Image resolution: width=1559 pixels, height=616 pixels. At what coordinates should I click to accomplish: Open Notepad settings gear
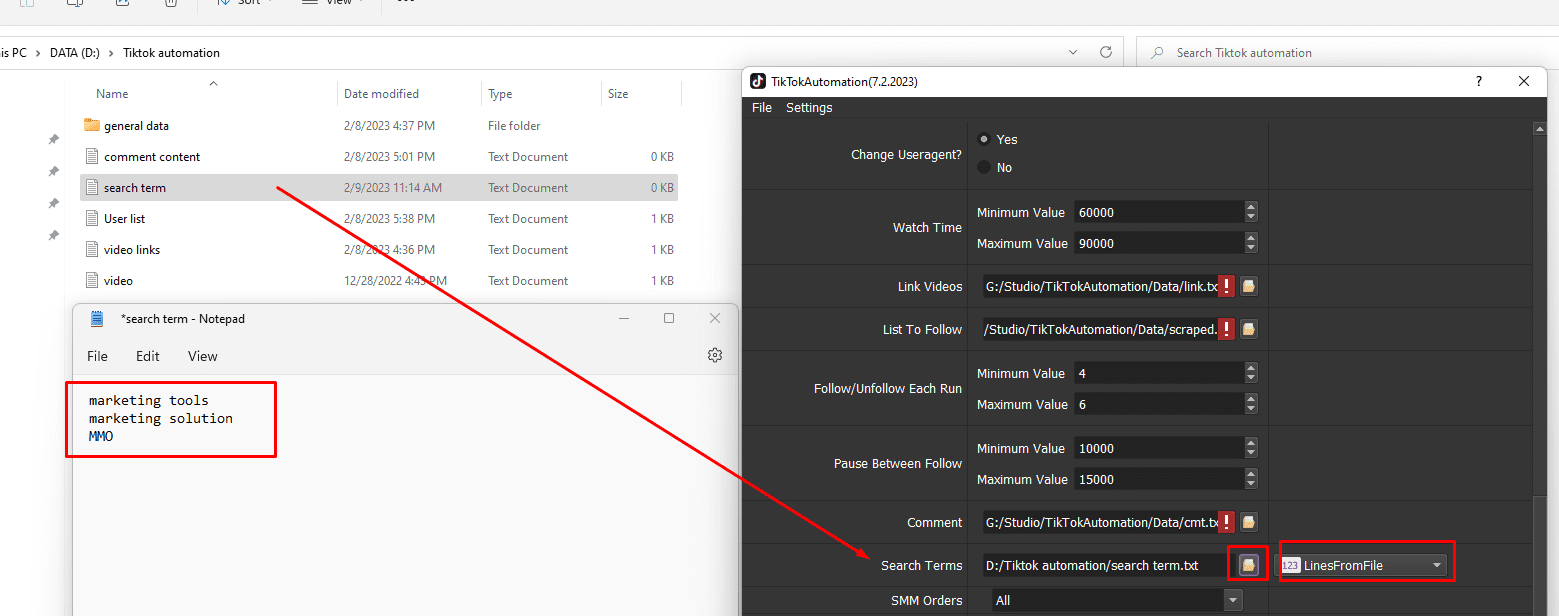tap(715, 355)
